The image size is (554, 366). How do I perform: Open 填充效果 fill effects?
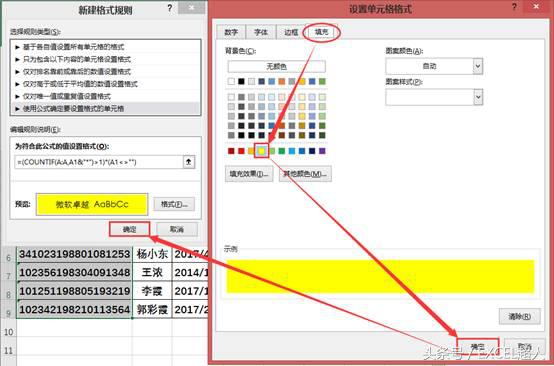coord(249,174)
